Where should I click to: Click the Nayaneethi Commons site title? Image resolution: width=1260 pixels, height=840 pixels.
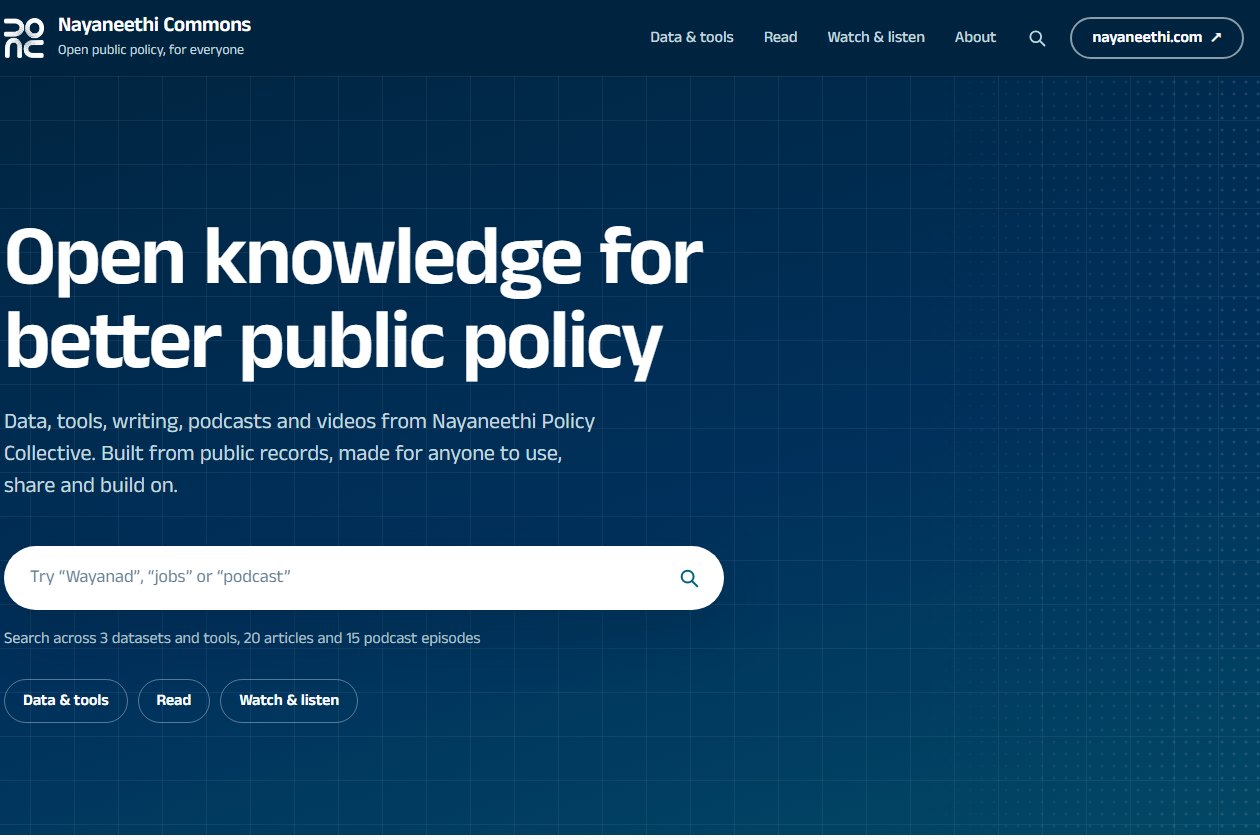155,25
